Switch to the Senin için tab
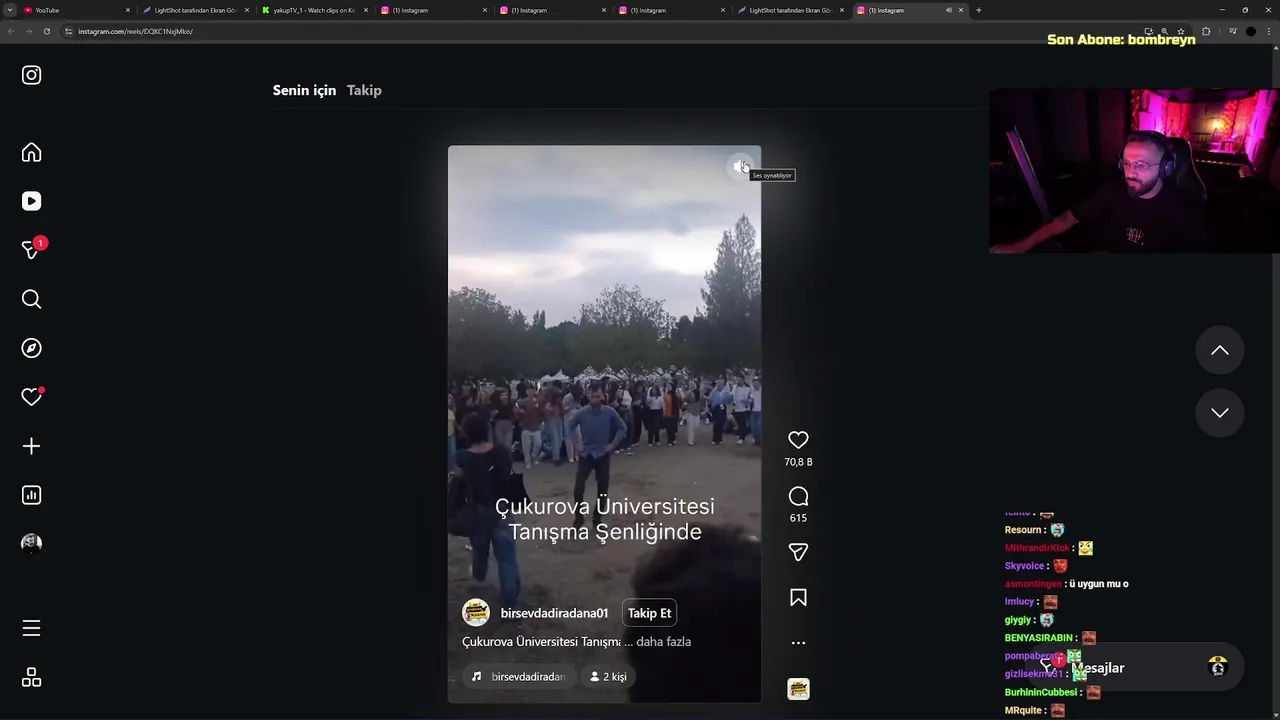1280x720 pixels. coord(304,90)
